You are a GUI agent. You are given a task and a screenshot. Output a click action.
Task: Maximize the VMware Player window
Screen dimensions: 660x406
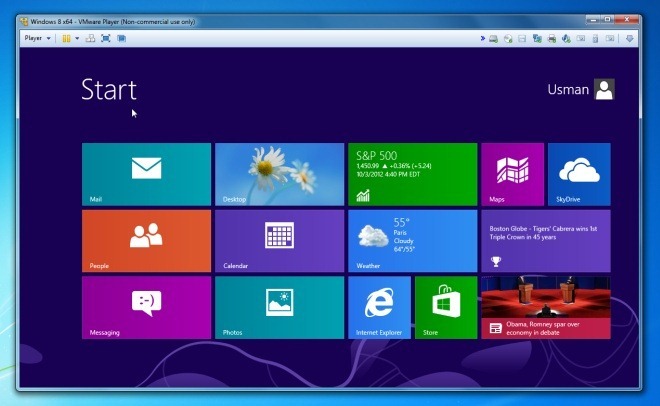[x=607, y=20]
